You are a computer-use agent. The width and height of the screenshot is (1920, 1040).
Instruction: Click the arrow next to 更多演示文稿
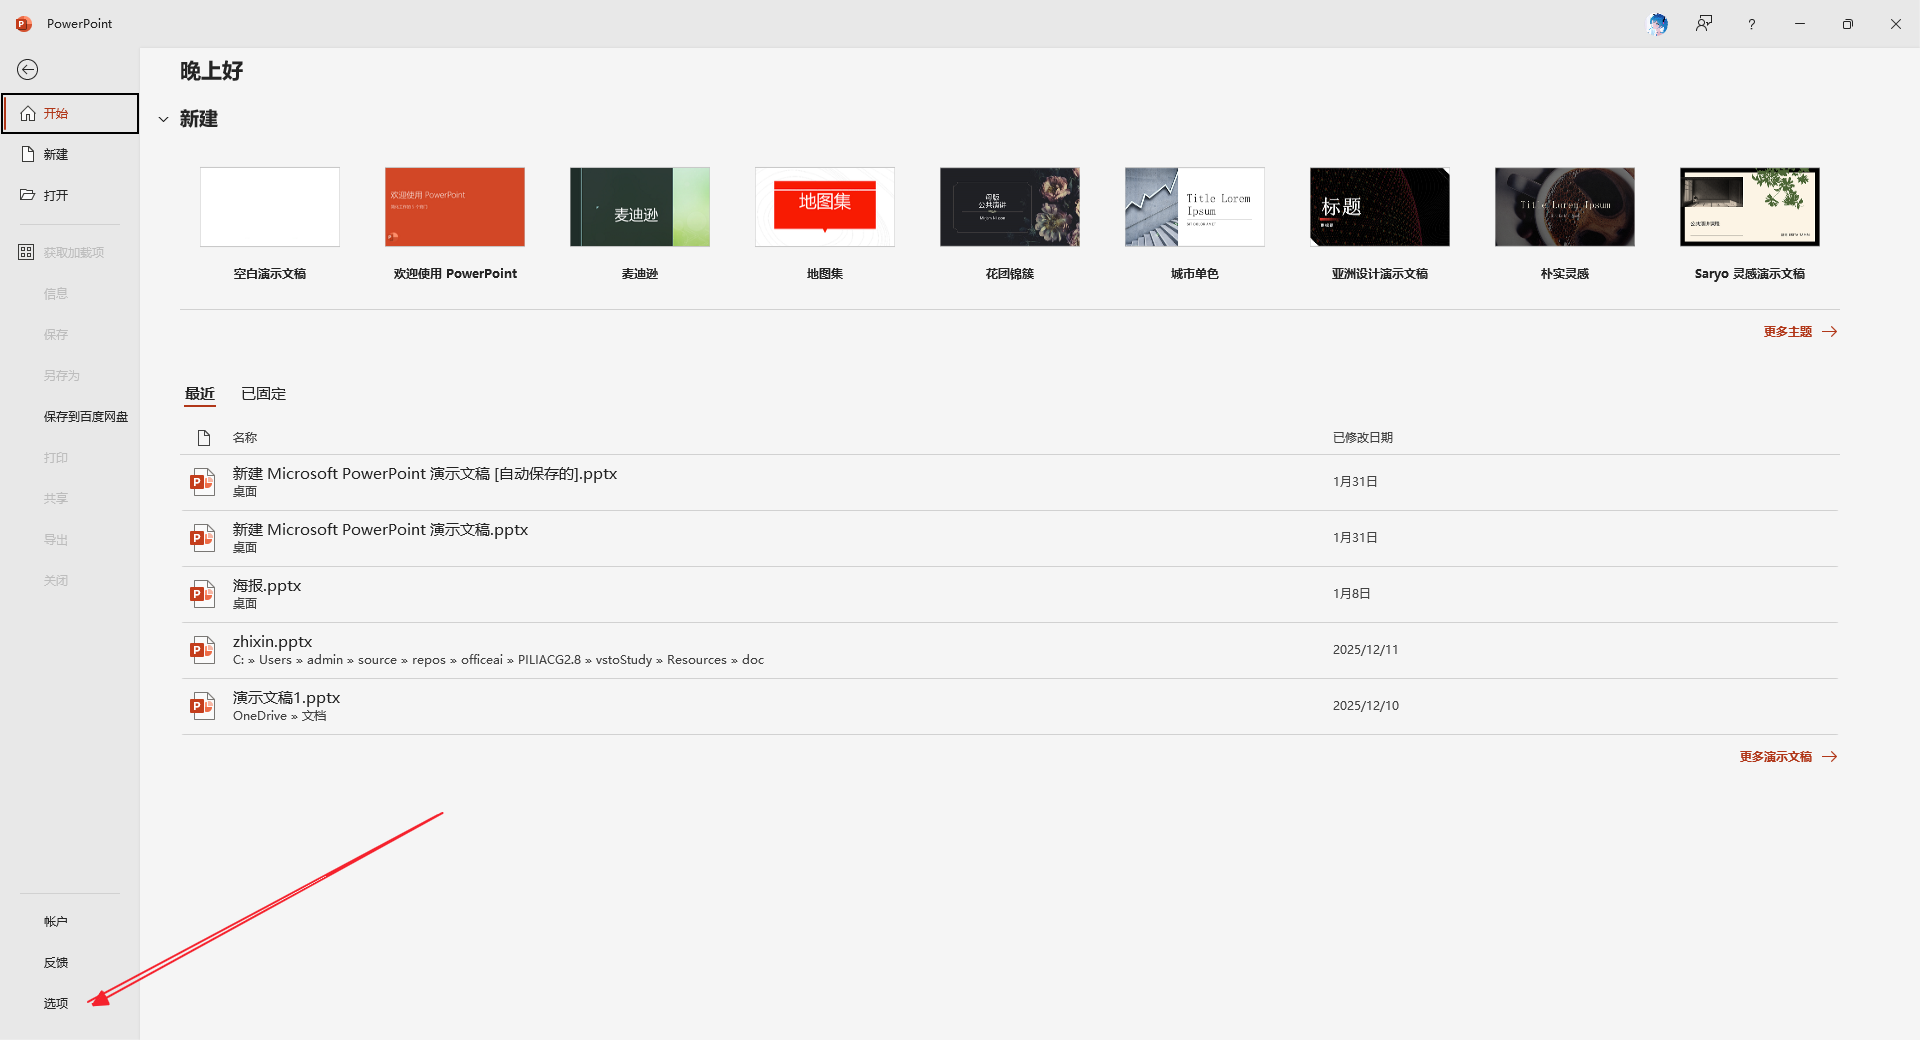coord(1830,756)
